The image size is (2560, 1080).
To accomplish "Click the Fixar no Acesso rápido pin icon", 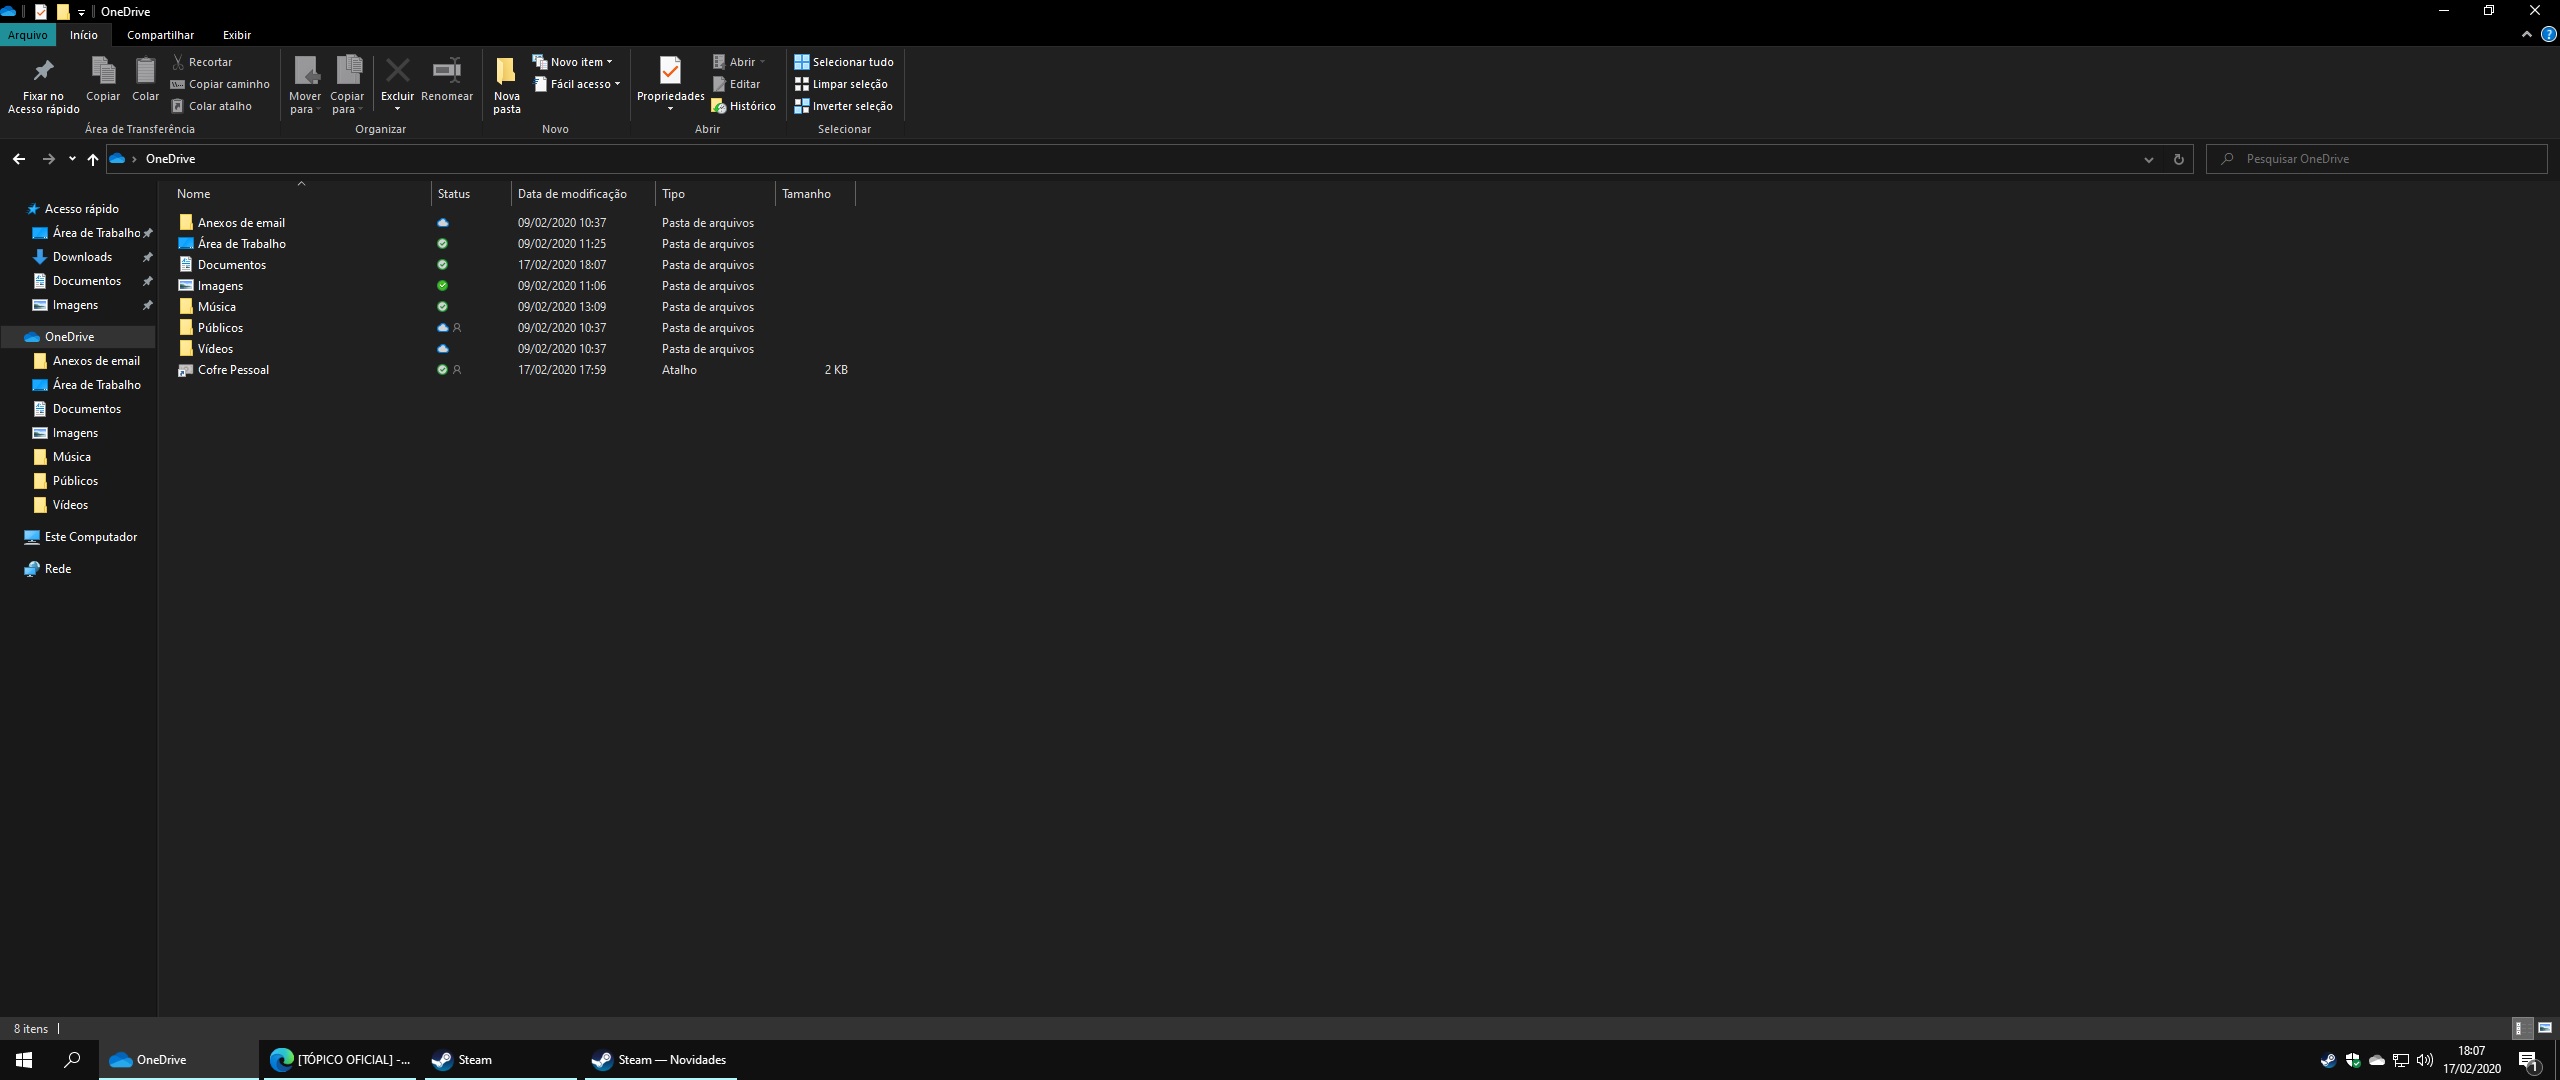I will [43, 71].
